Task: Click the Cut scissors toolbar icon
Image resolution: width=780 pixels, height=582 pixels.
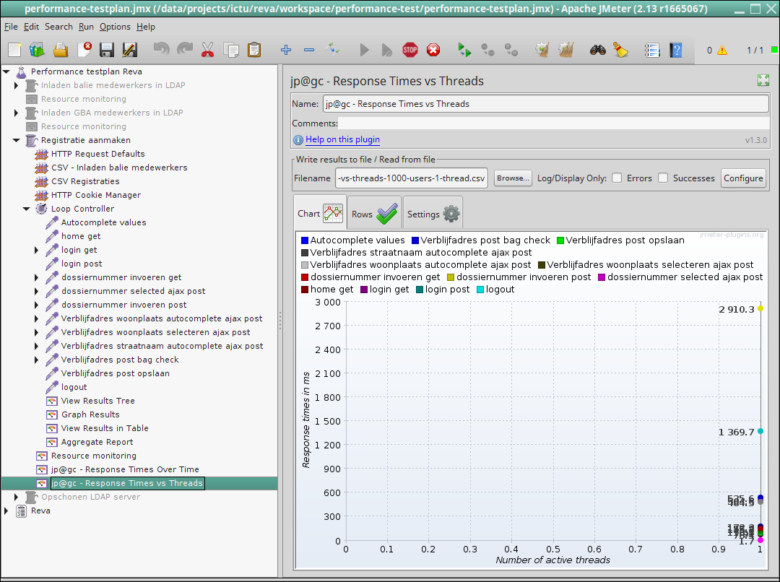Action: pyautogui.click(x=208, y=49)
